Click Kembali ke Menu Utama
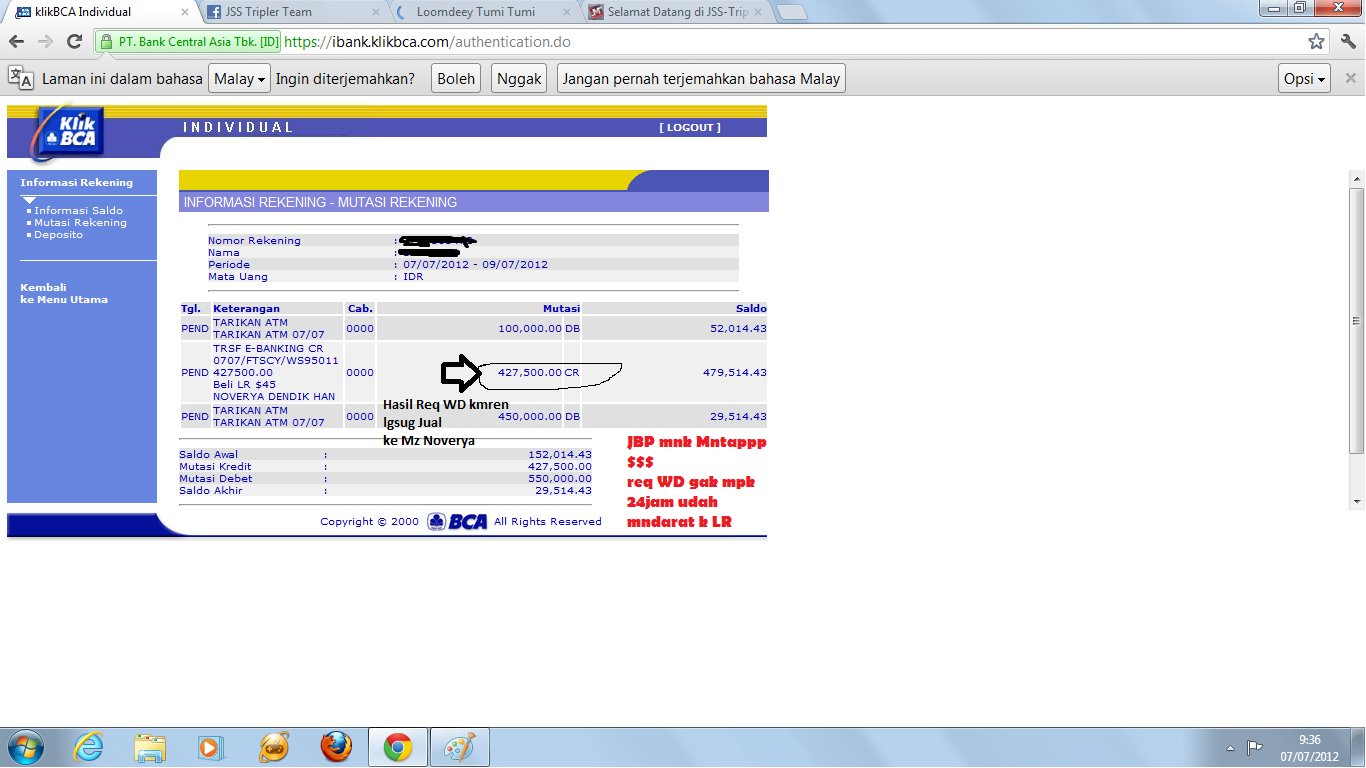The width and height of the screenshot is (1366, 768). click(x=64, y=294)
